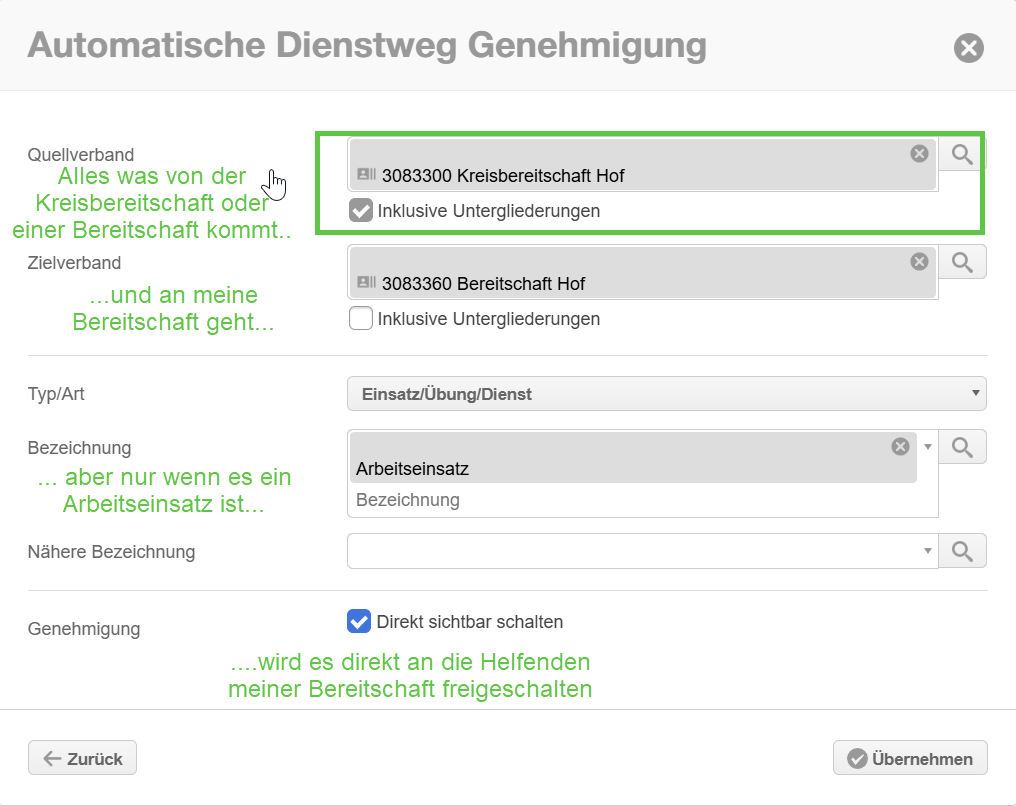Viewport: 1016px width, 806px height.
Task: Uncheck Inklusive Untergliederungen under Quellverband
Action: [360, 211]
